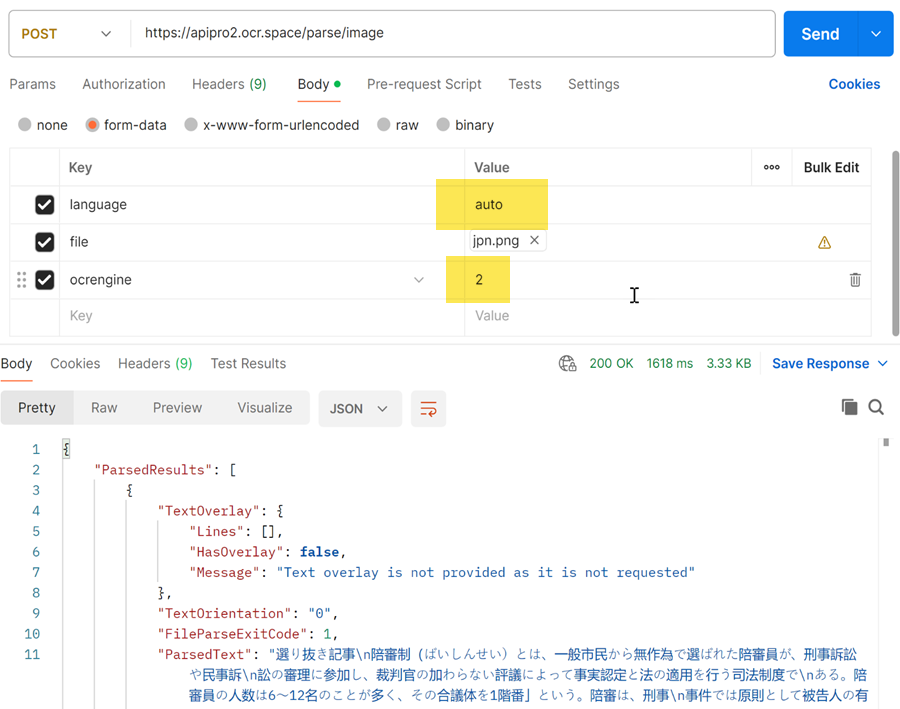Click the warning icon in file row

824,242
